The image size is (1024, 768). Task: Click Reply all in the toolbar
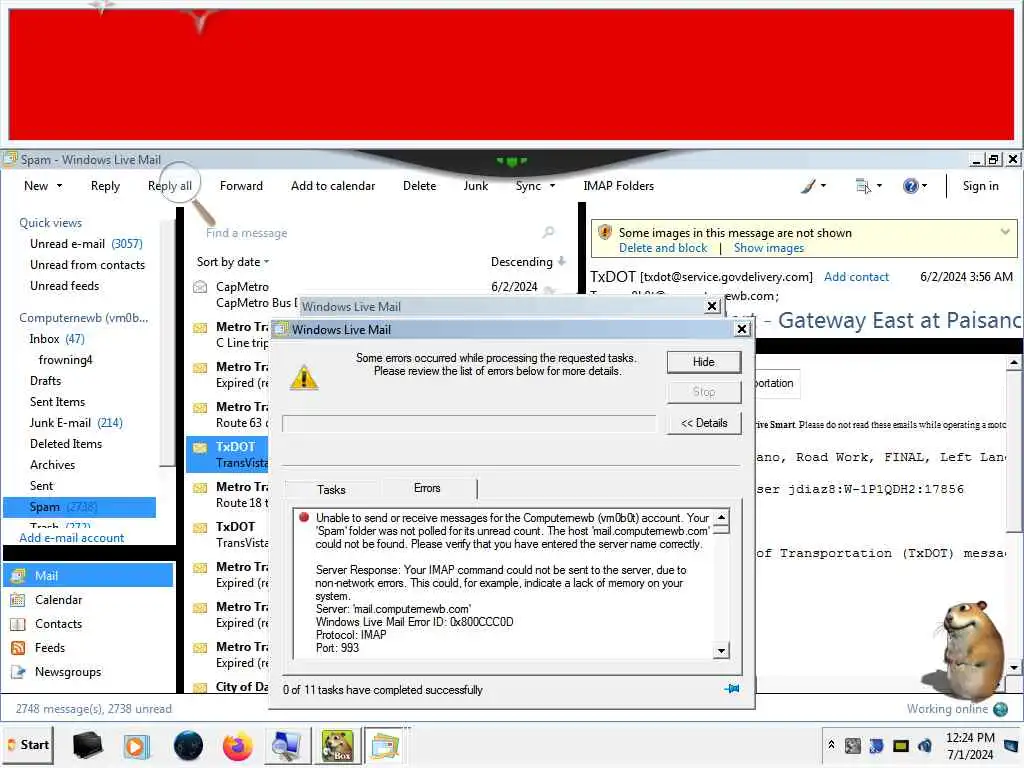pos(170,186)
